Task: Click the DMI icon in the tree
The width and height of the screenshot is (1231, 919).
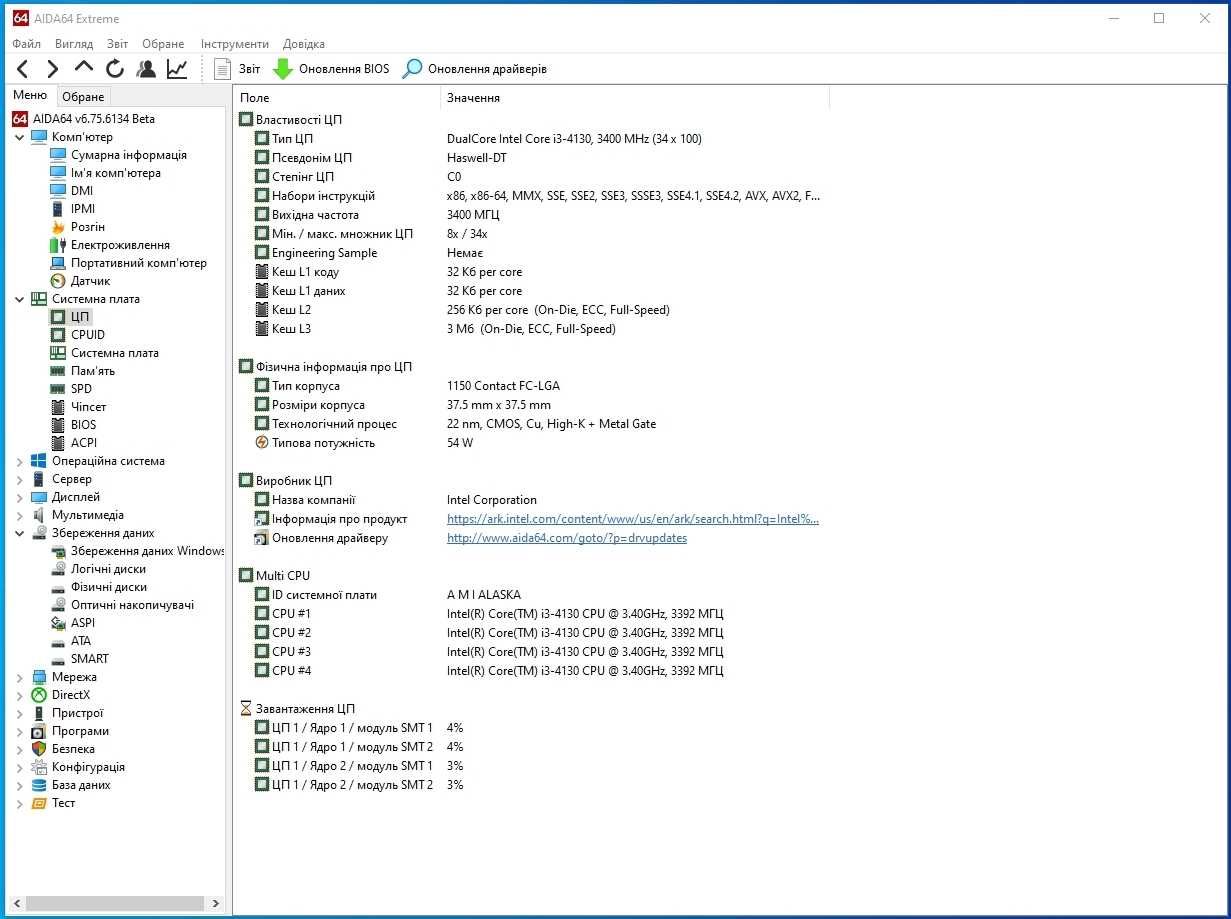Action: [x=58, y=191]
